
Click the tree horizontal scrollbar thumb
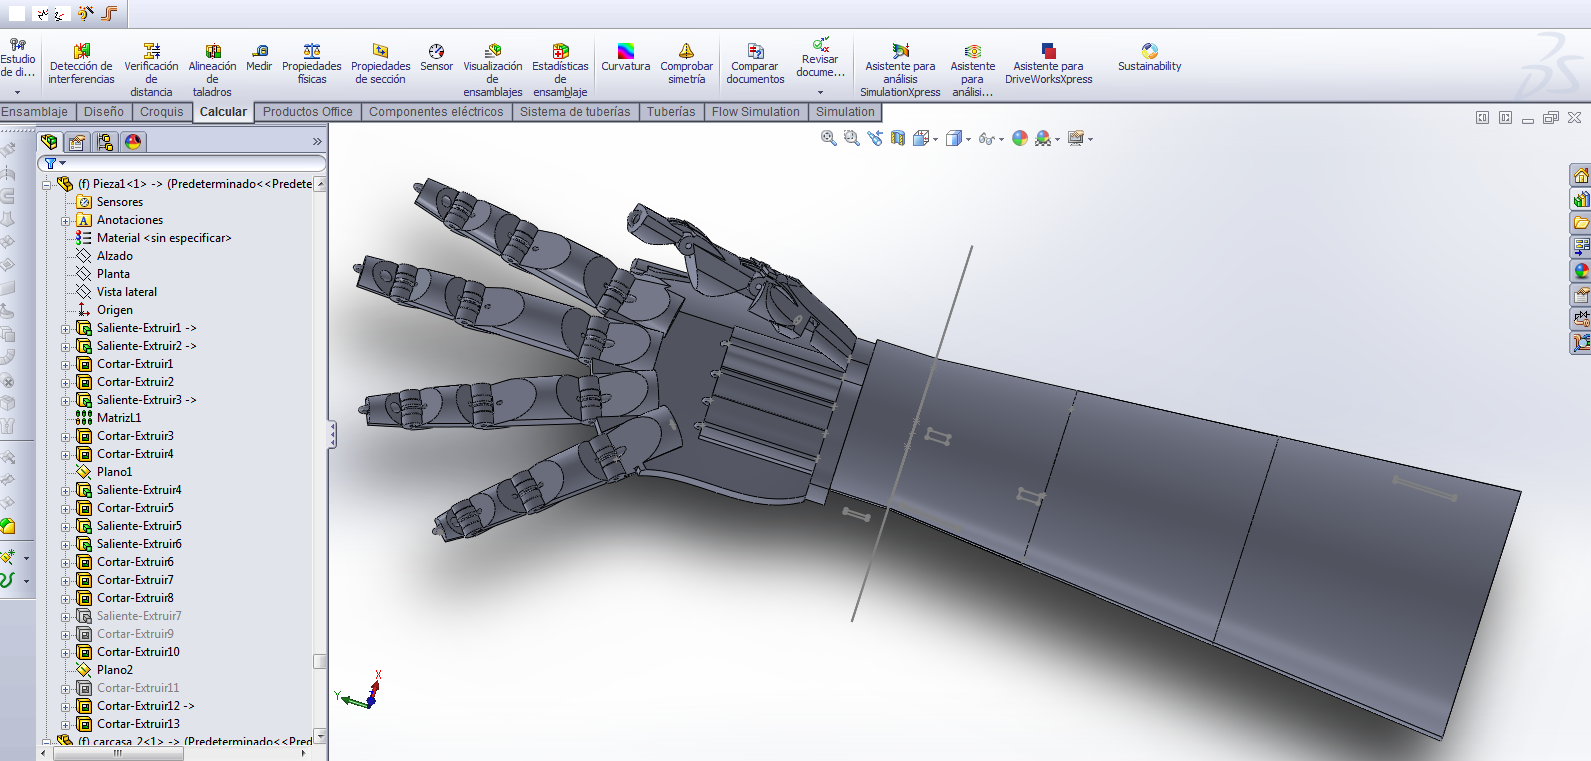[x=117, y=754]
